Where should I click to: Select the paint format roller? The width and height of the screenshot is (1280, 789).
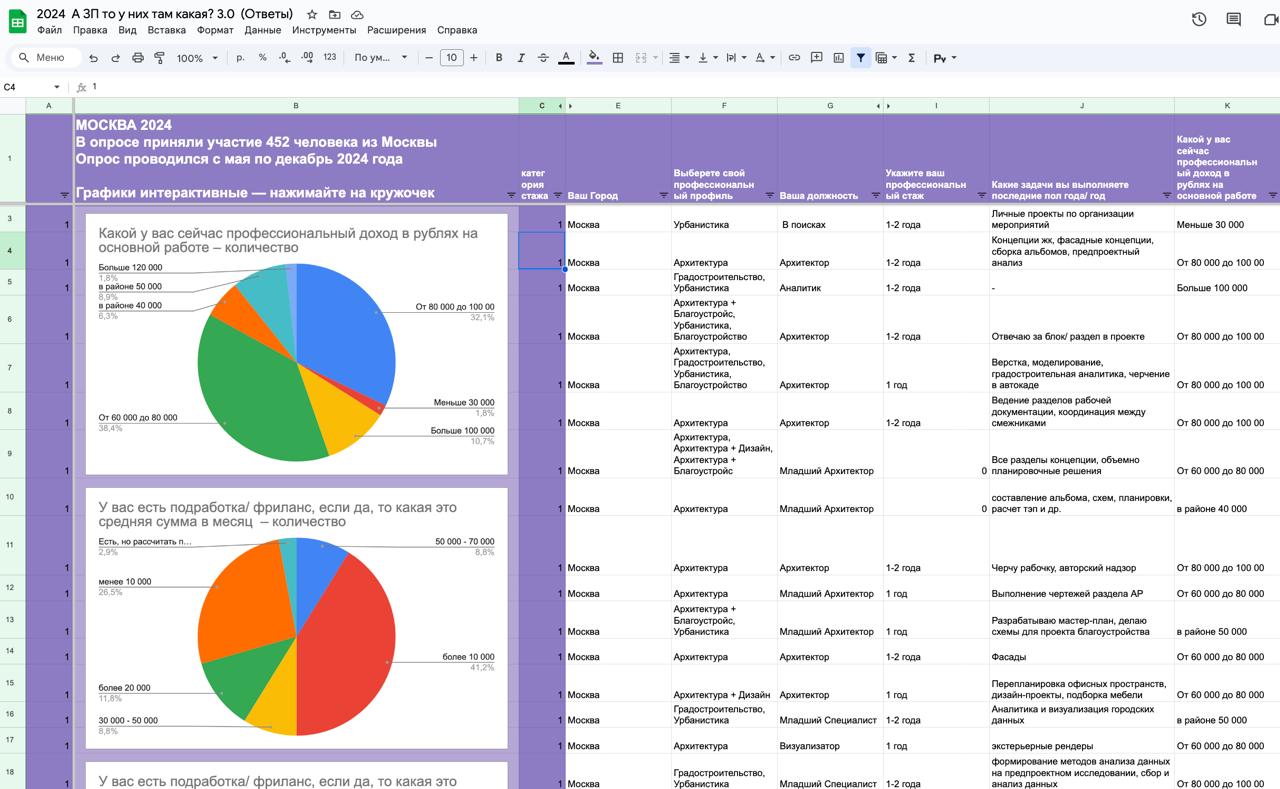[x=159, y=58]
